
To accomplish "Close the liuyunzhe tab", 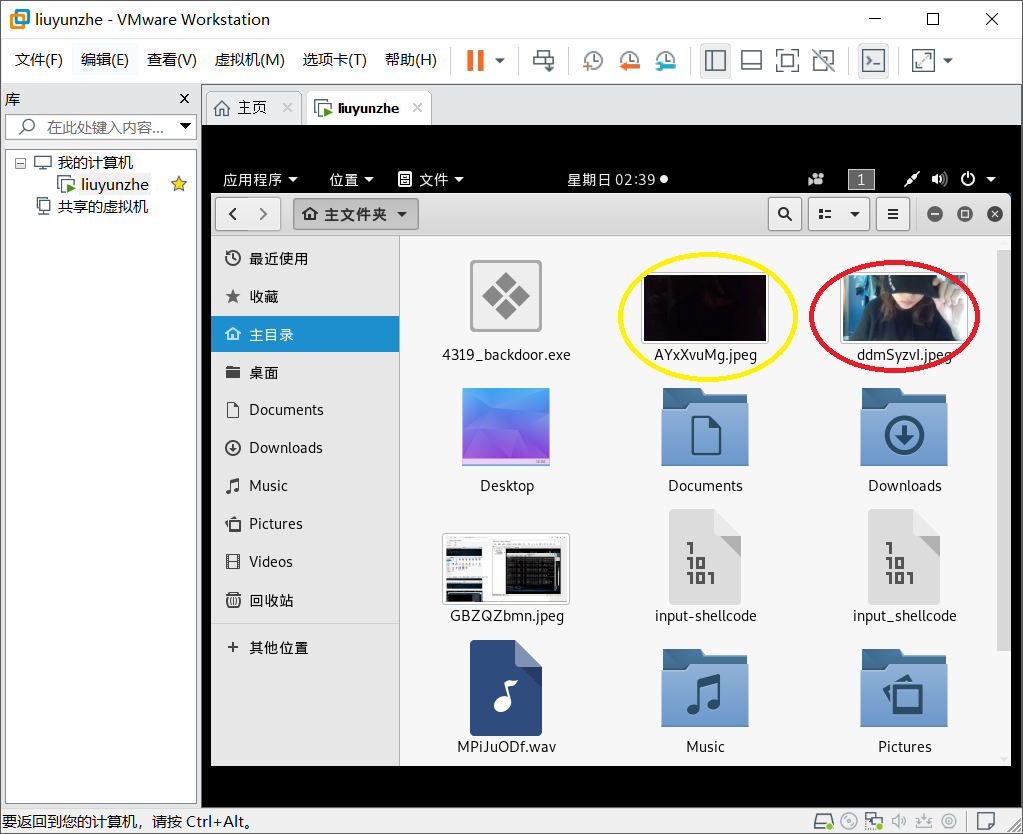I will click(418, 108).
